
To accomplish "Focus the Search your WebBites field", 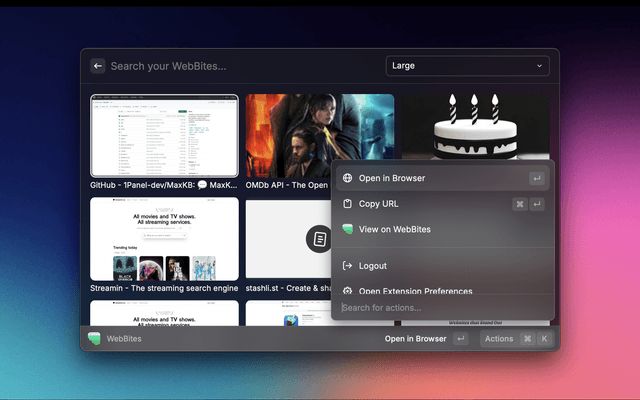I will click(240, 66).
